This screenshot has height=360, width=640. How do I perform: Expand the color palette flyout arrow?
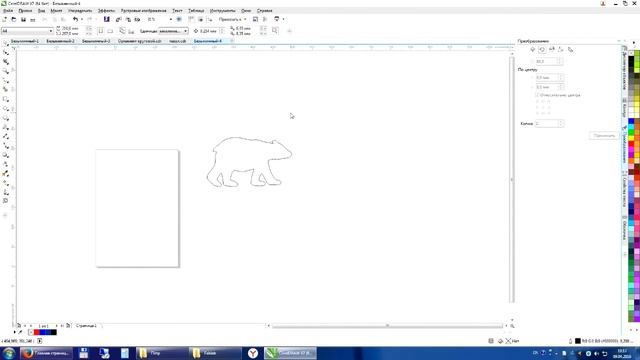click(x=633, y=42)
